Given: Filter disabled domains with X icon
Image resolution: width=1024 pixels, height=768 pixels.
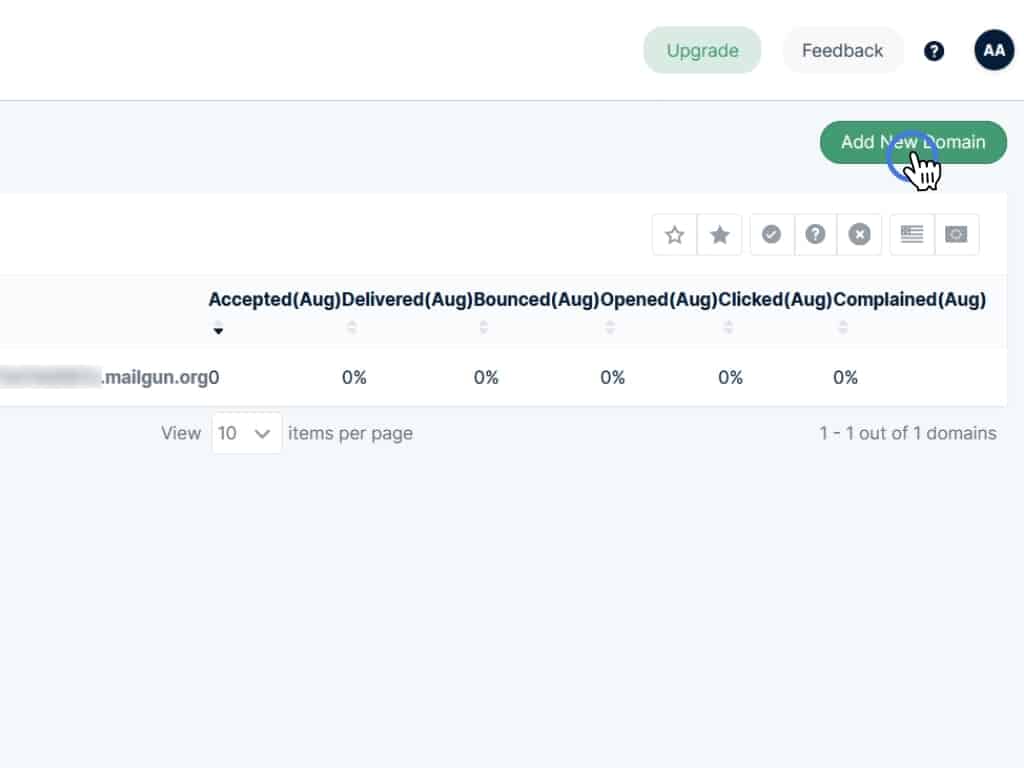Looking at the screenshot, I should coord(860,235).
